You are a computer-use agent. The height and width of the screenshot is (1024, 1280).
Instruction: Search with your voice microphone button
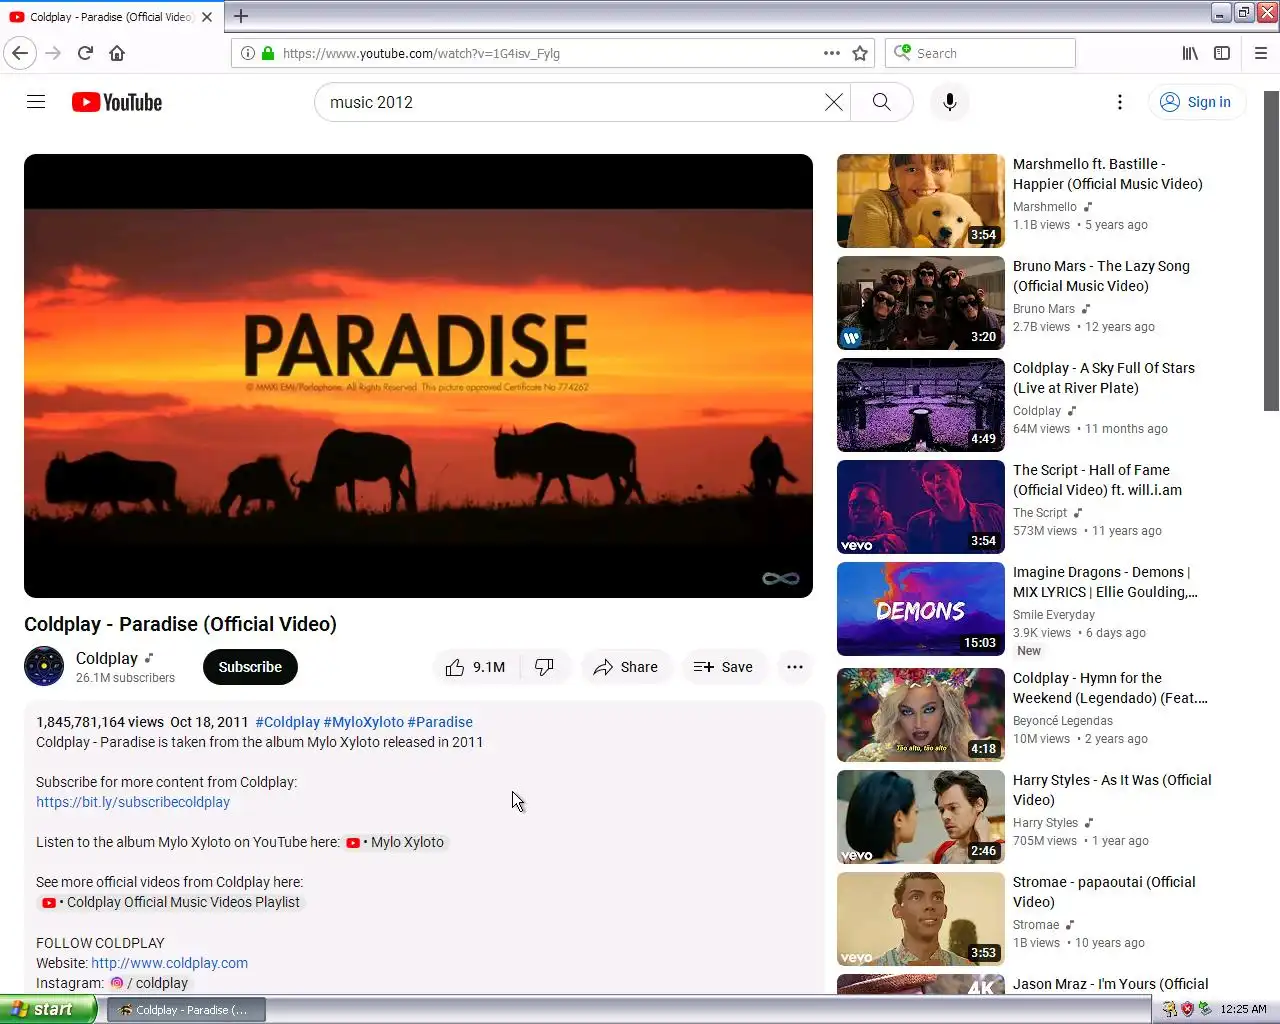[950, 102]
